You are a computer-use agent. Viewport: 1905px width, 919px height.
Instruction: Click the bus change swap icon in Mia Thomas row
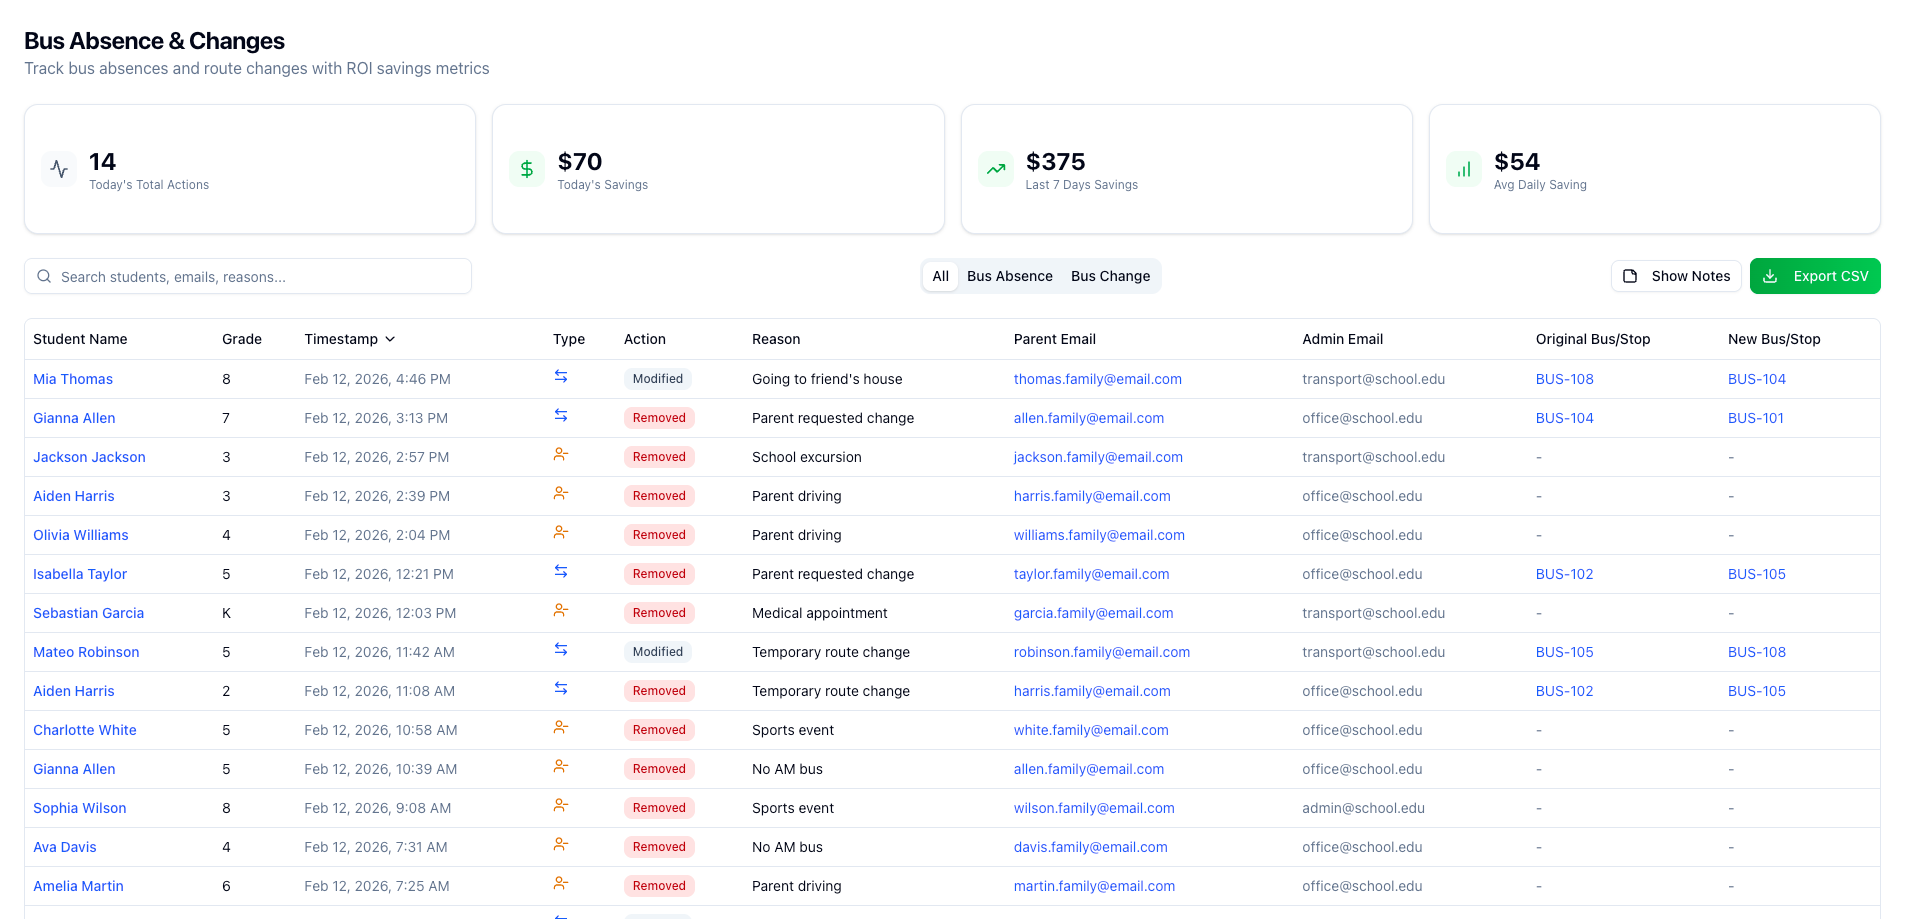point(561,377)
